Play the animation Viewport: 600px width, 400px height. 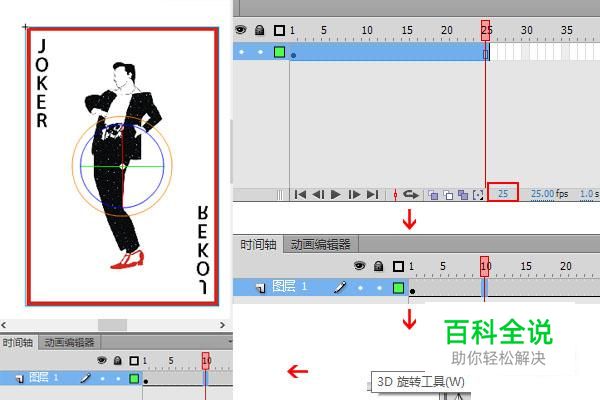(336, 194)
